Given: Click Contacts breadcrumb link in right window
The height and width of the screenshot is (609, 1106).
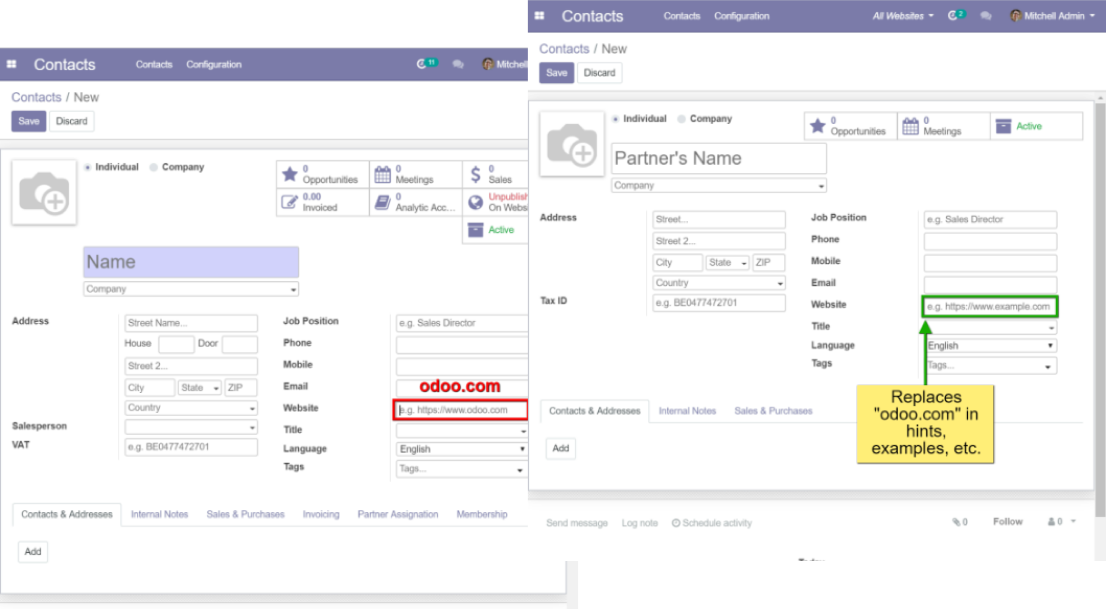Looking at the screenshot, I should [x=564, y=49].
